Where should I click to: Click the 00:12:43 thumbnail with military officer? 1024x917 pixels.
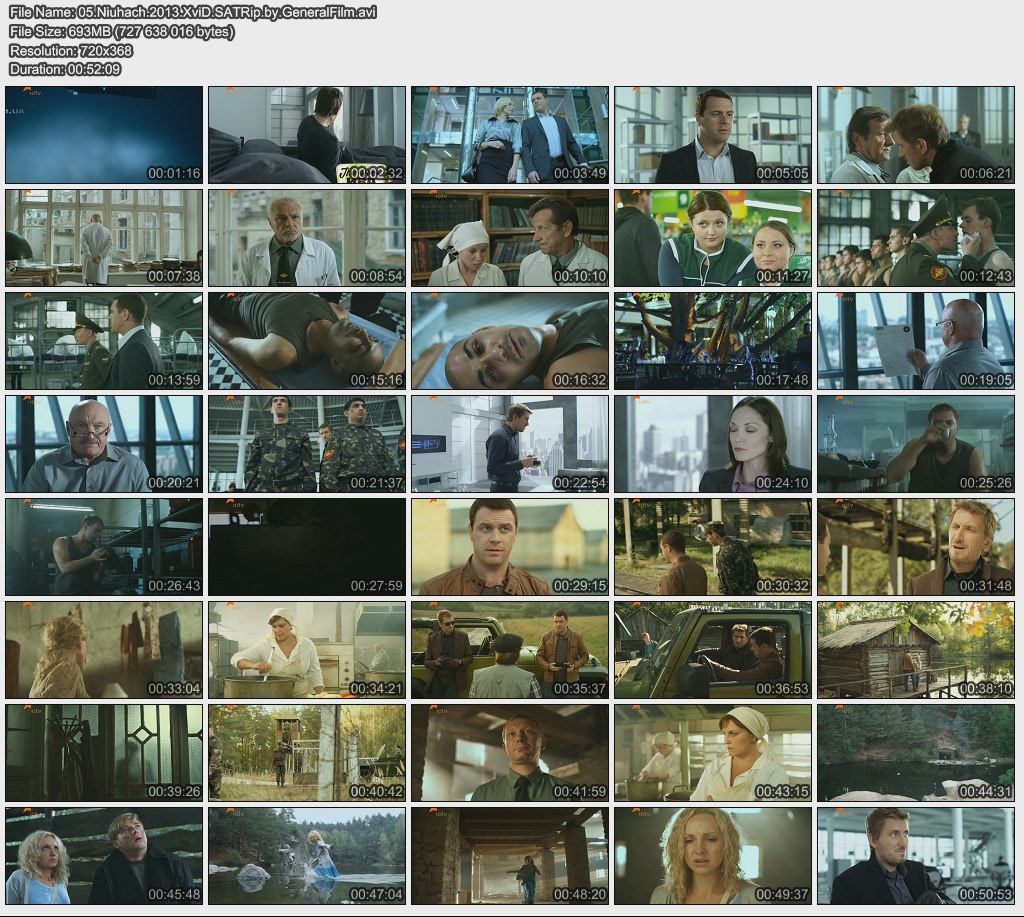[915, 238]
